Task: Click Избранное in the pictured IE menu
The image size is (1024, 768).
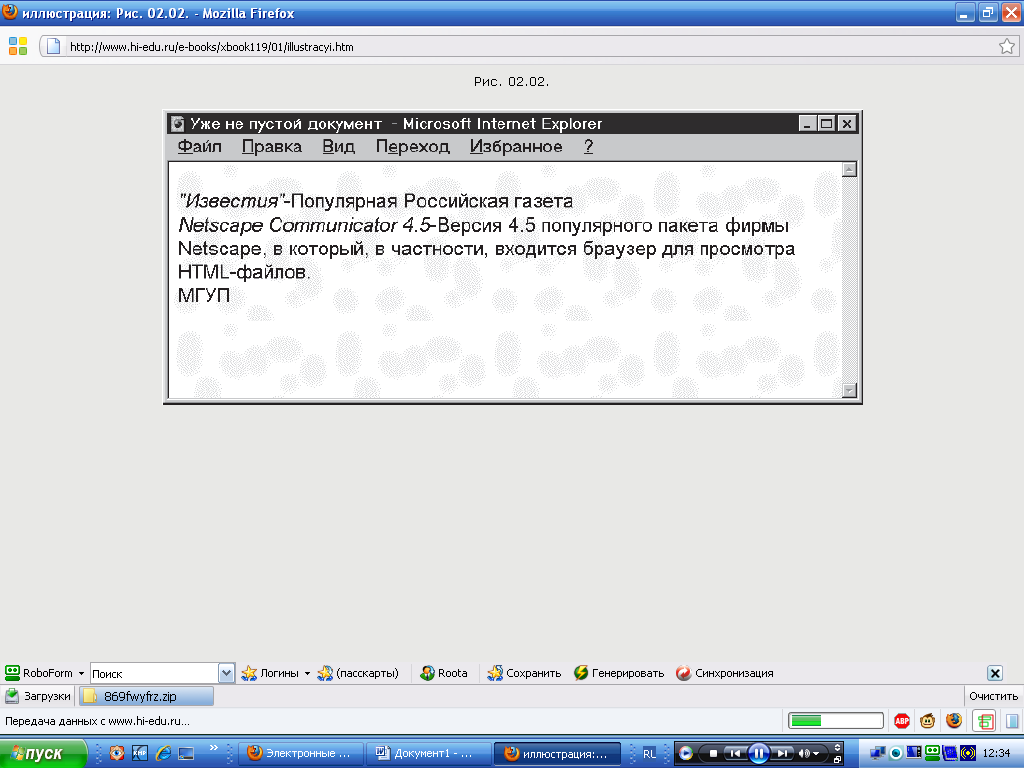Action: (x=516, y=146)
